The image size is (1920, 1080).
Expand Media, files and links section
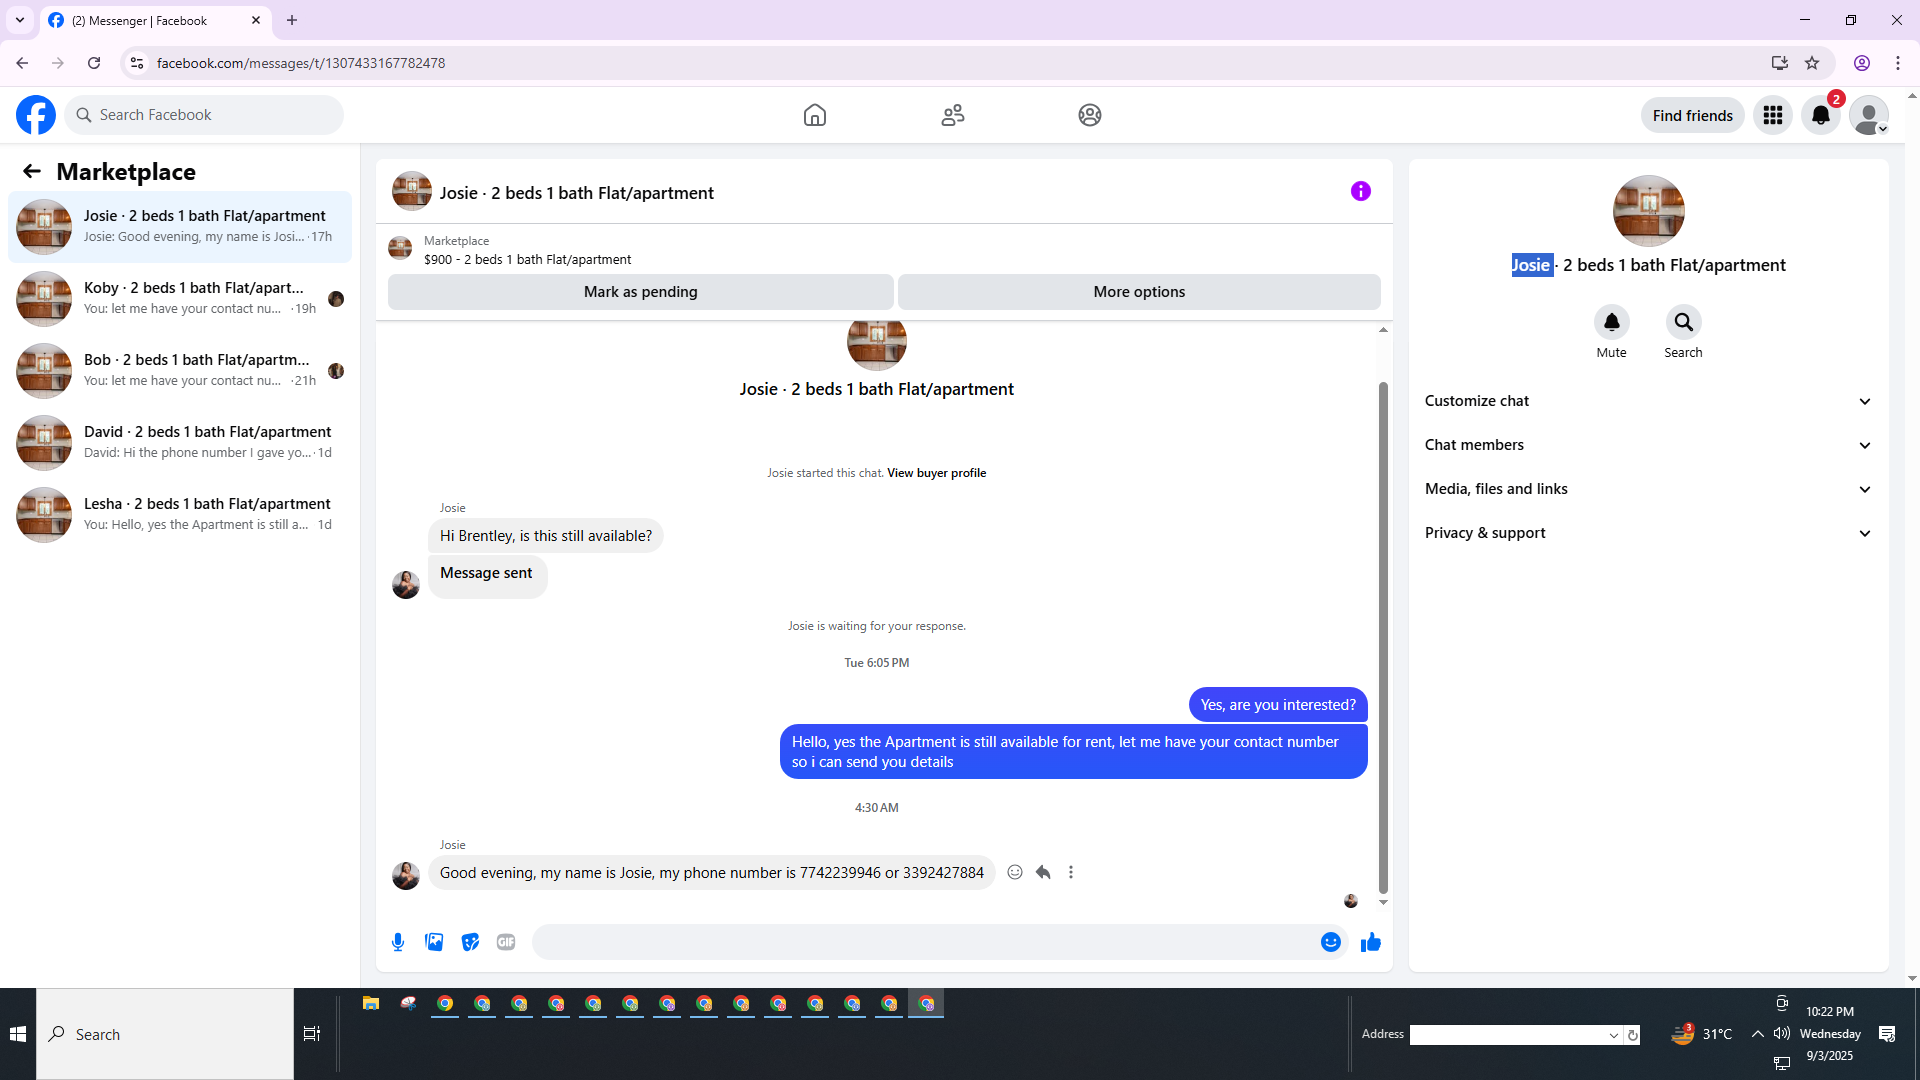tap(1648, 489)
